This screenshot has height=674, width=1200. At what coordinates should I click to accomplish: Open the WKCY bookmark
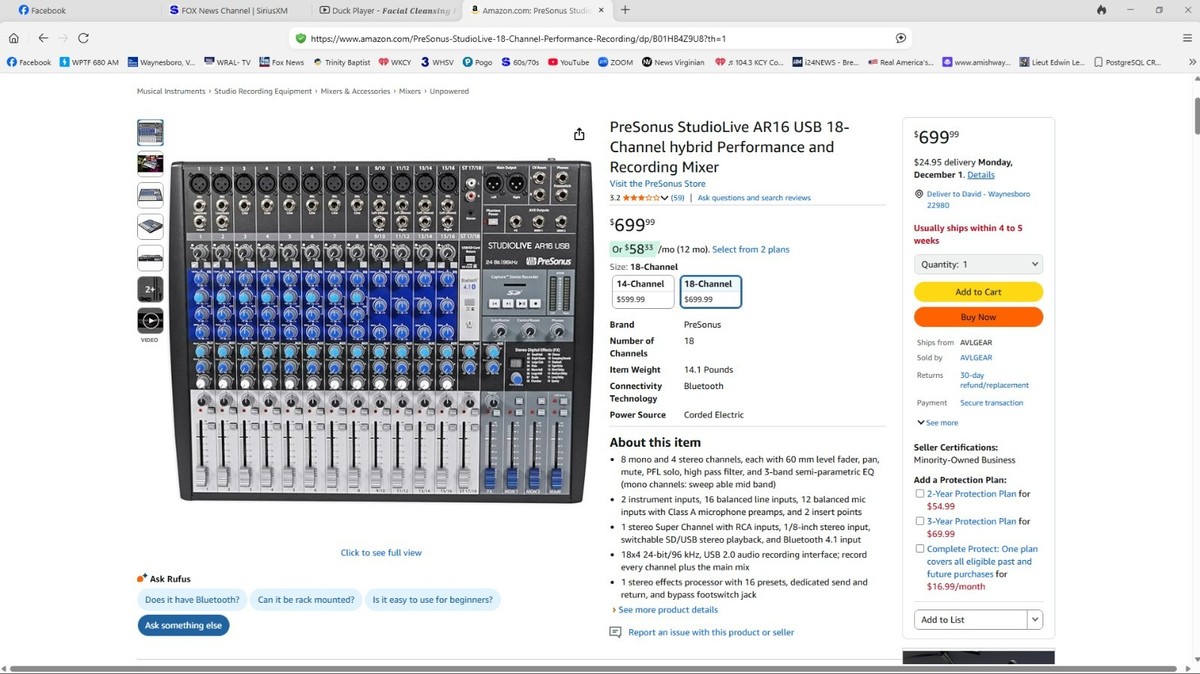coord(395,62)
